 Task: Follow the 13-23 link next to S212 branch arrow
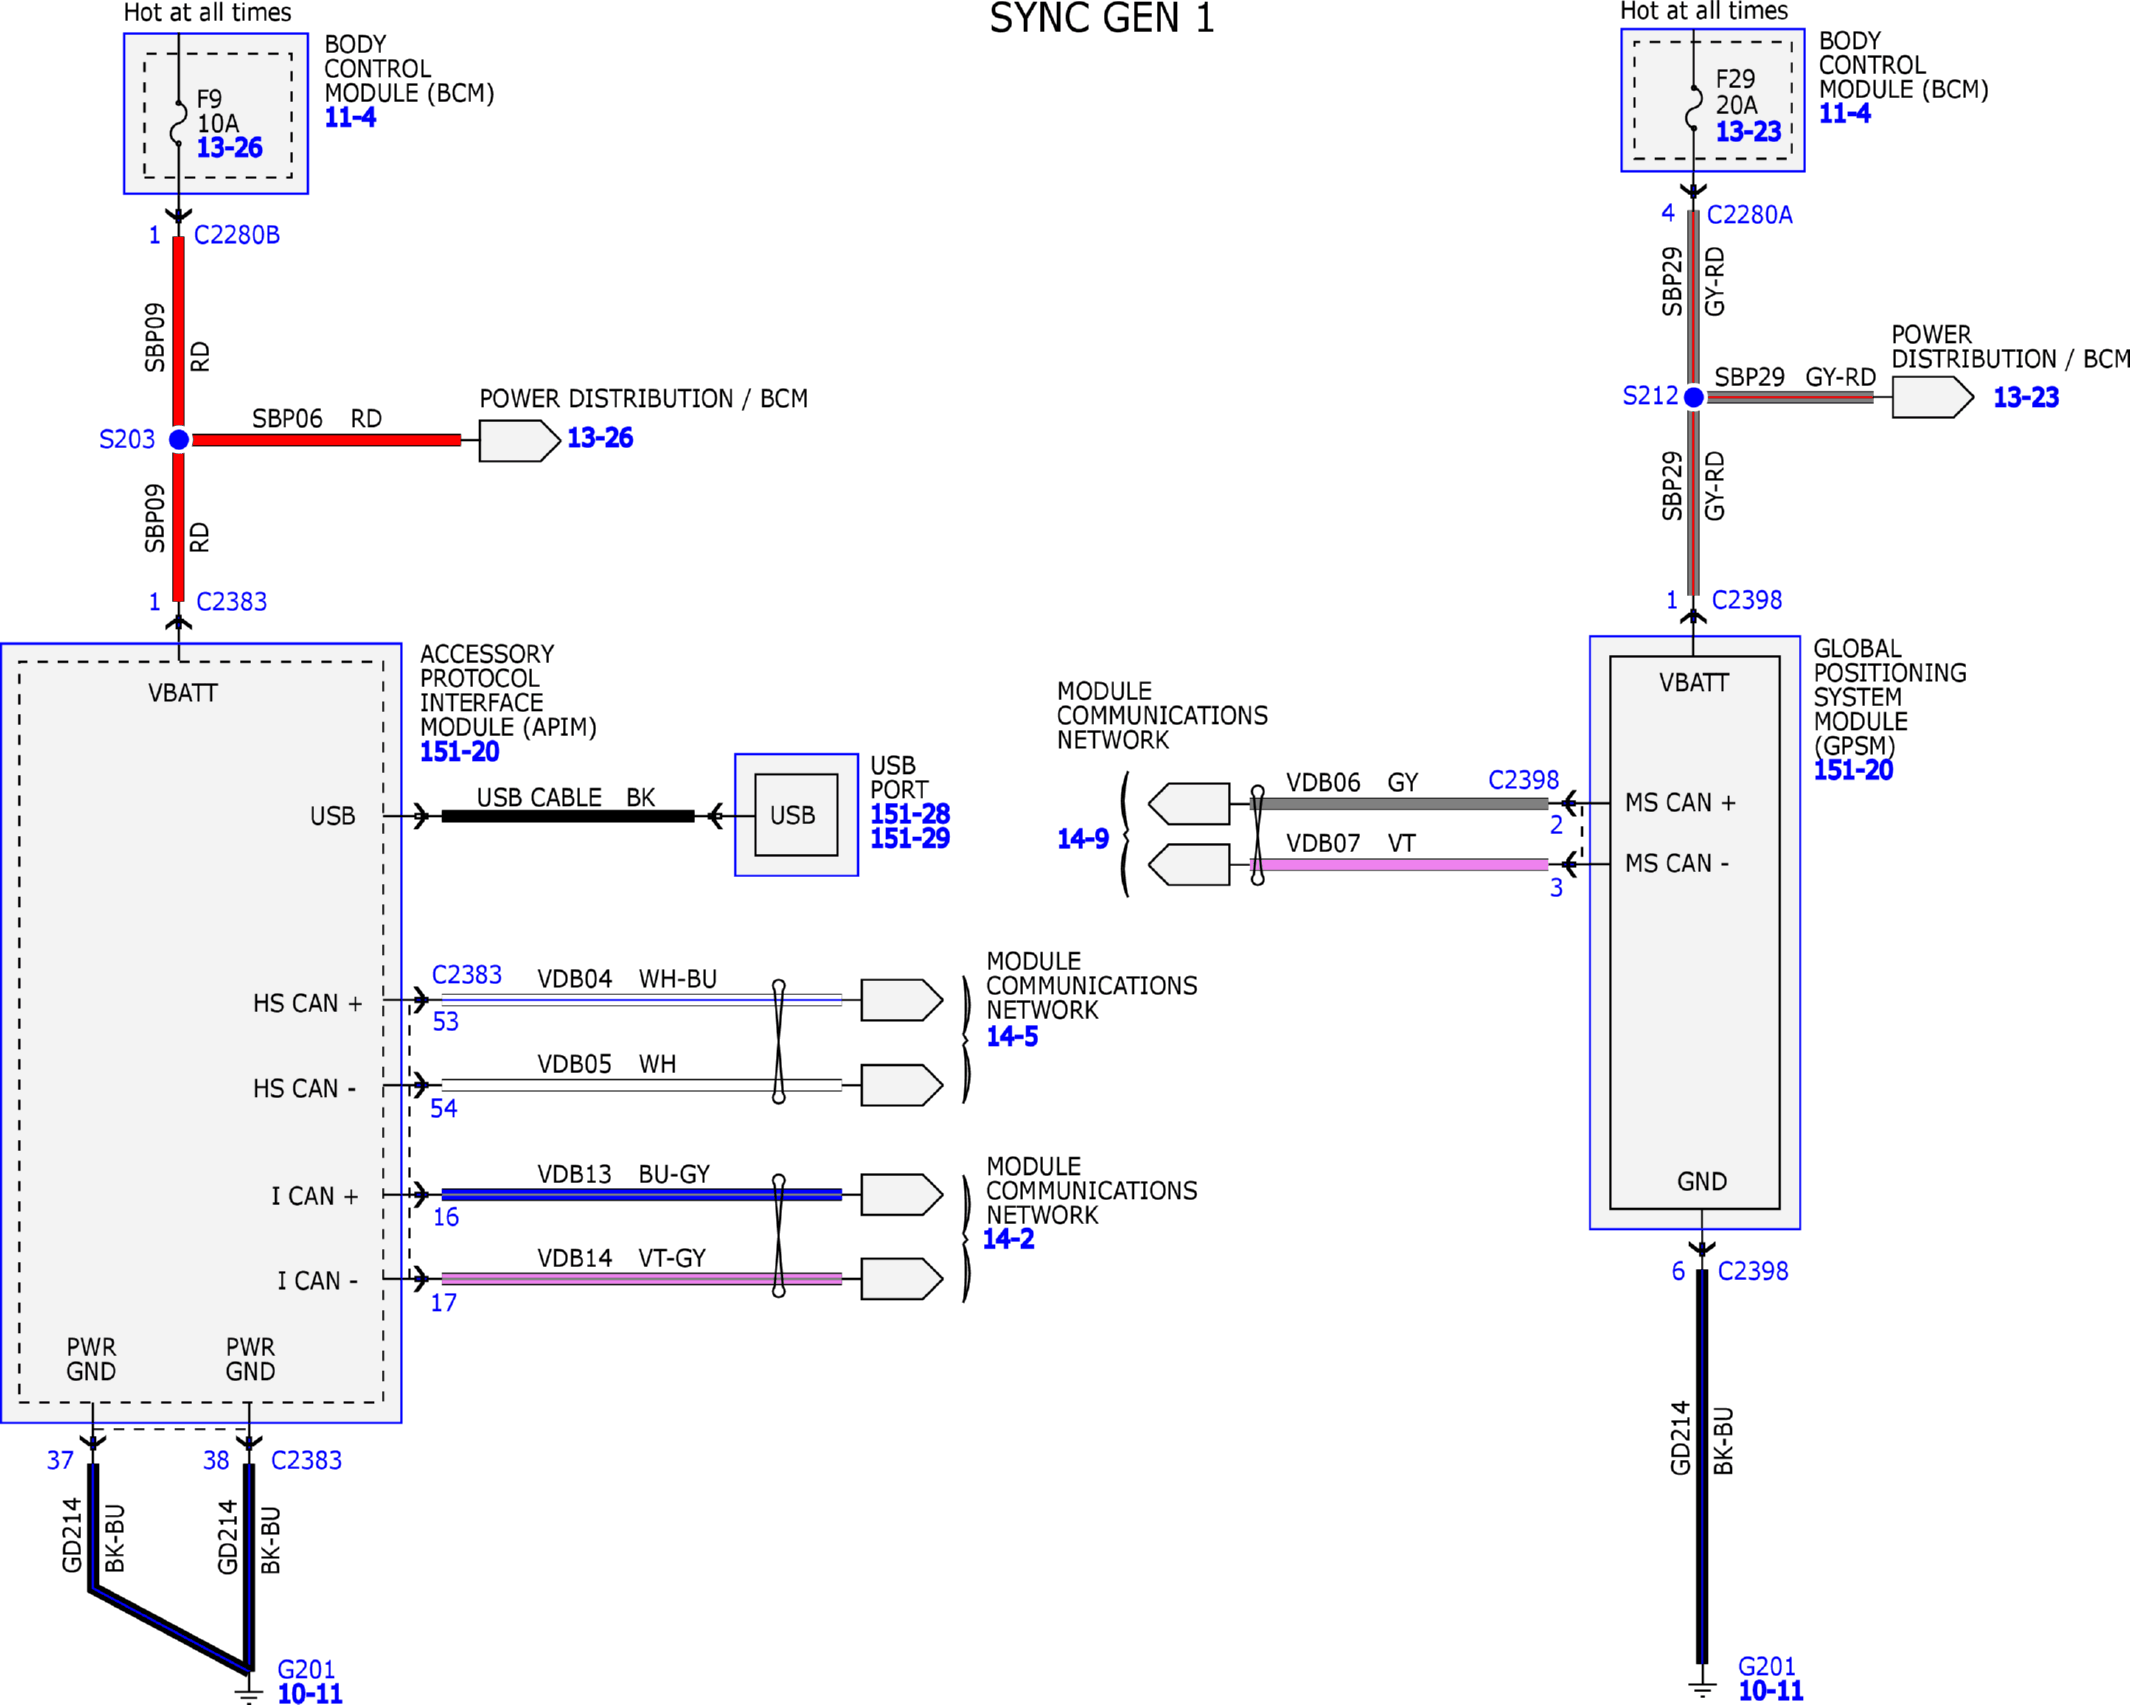coord(2026,397)
